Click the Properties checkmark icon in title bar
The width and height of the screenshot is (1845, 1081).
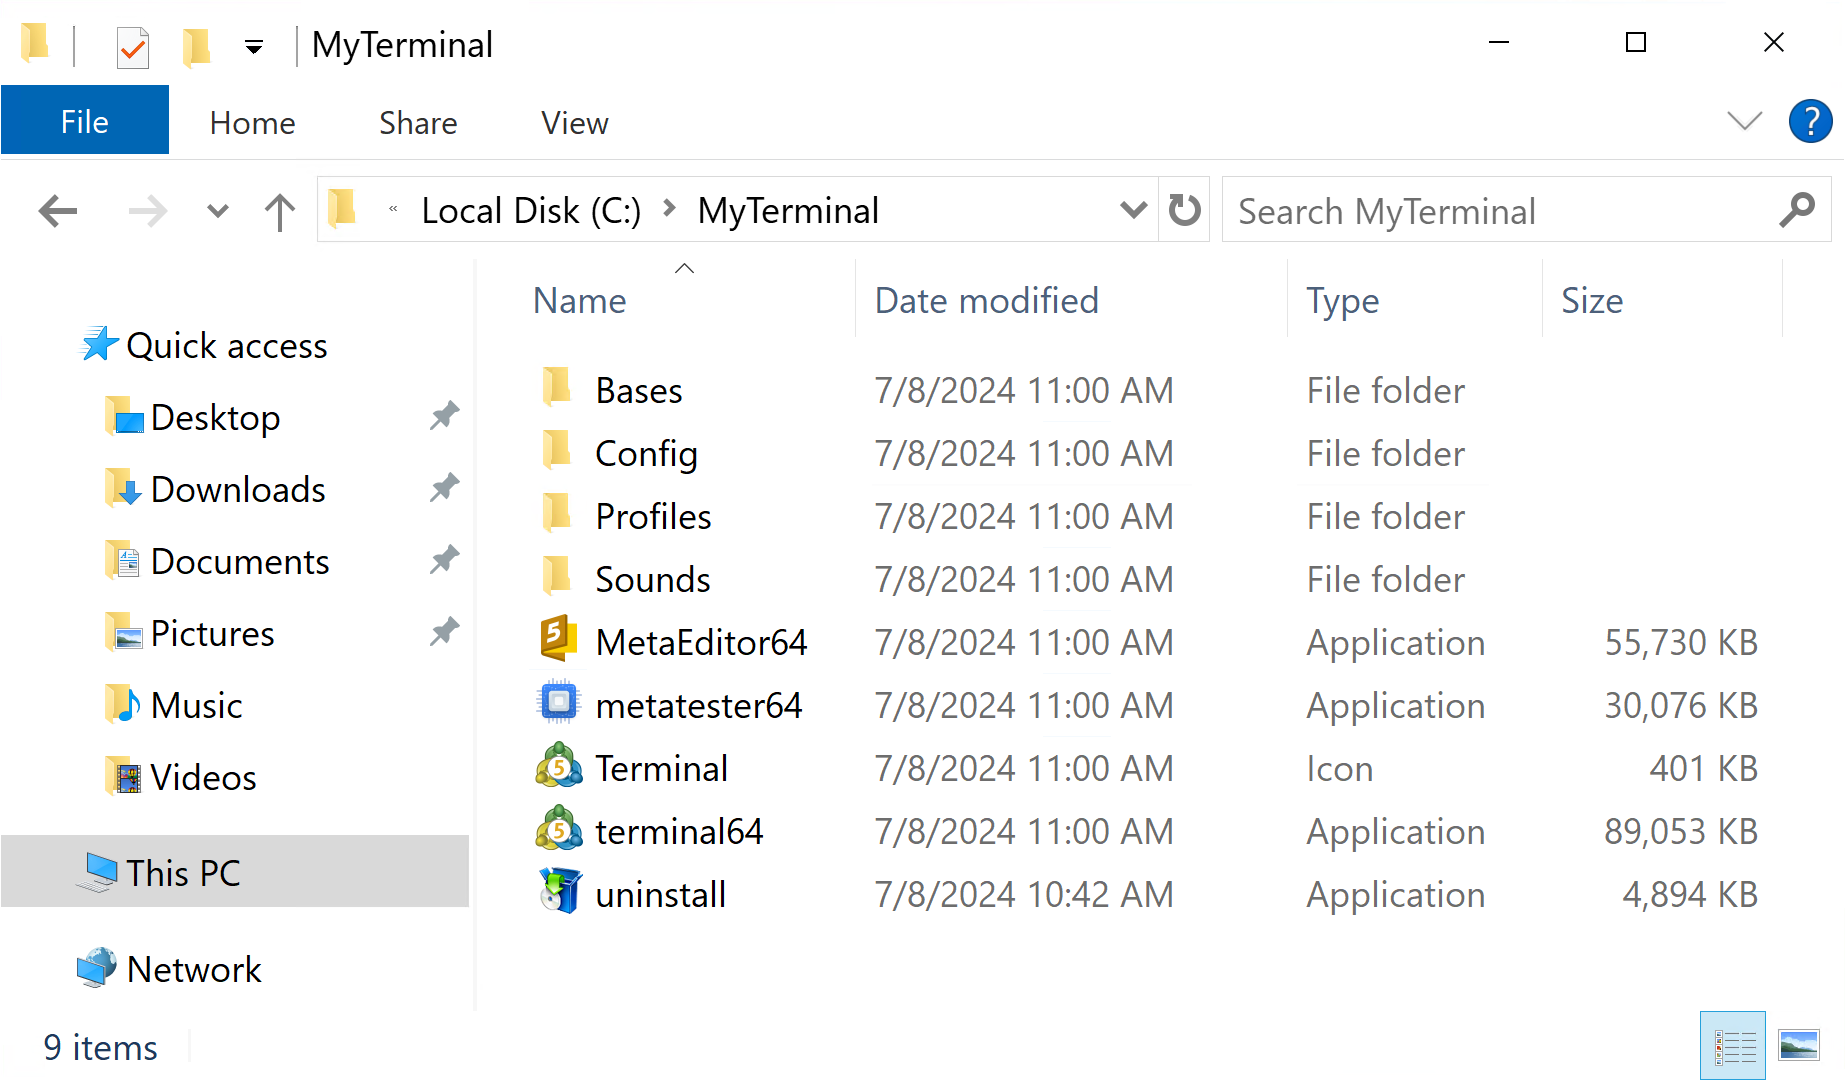click(133, 46)
